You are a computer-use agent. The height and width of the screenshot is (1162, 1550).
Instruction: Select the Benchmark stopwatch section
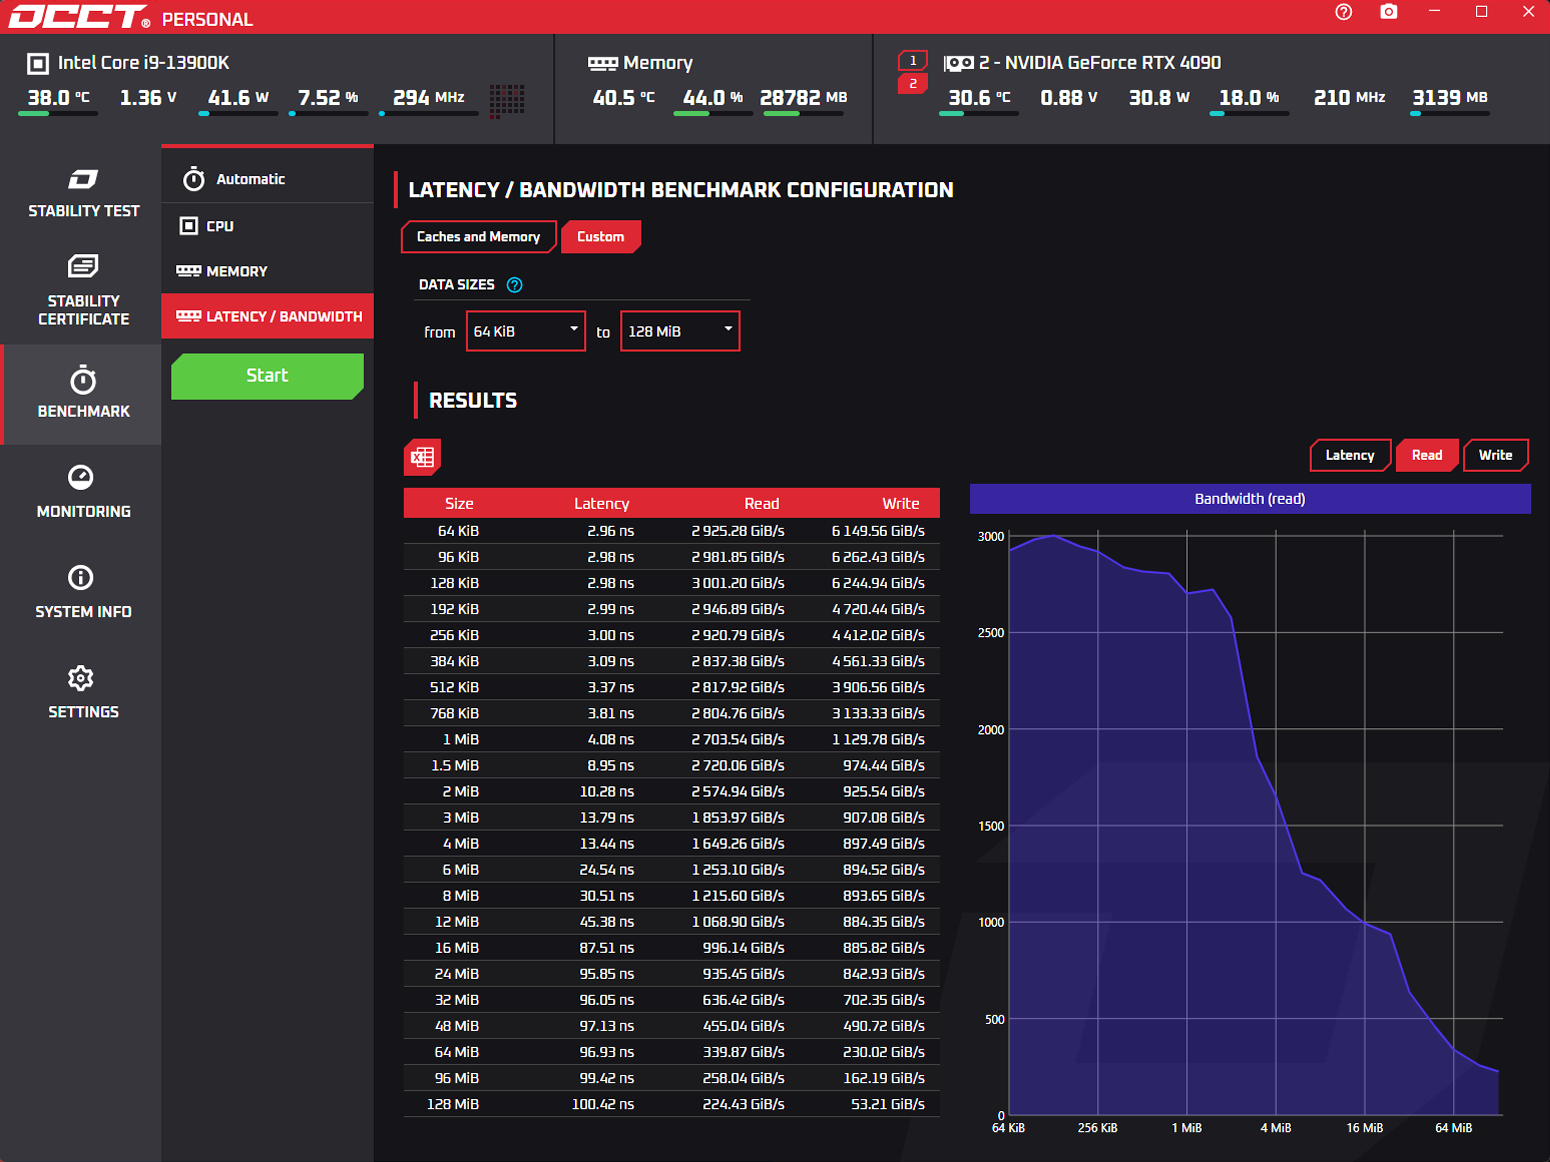(83, 393)
